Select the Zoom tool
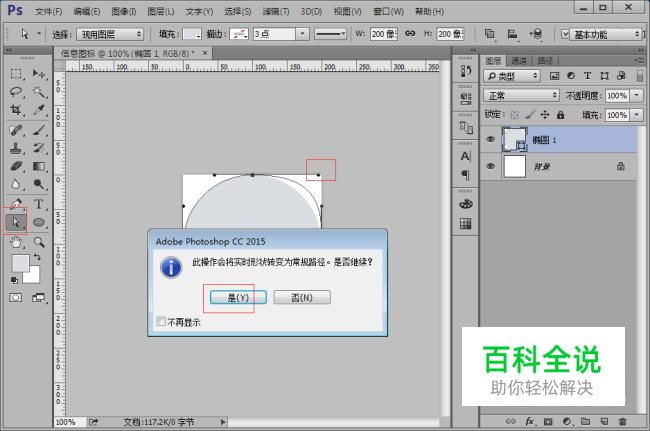The width and height of the screenshot is (650, 431). (x=39, y=242)
